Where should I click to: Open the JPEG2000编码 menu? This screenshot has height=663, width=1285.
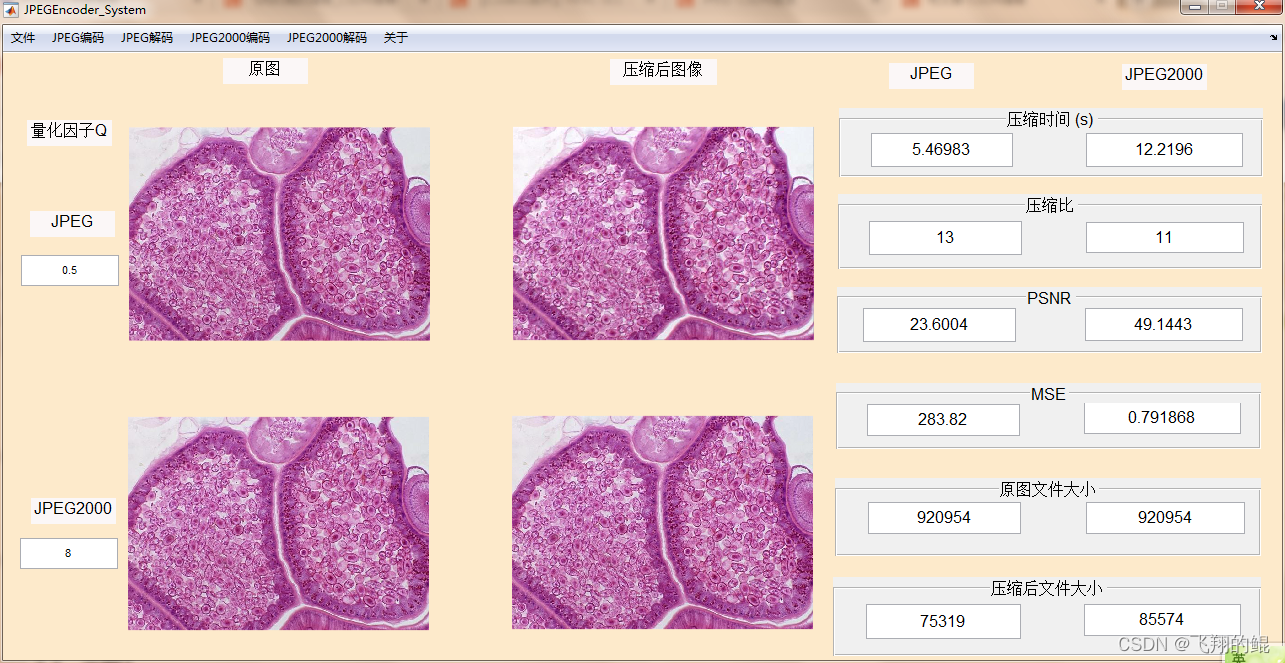point(230,38)
